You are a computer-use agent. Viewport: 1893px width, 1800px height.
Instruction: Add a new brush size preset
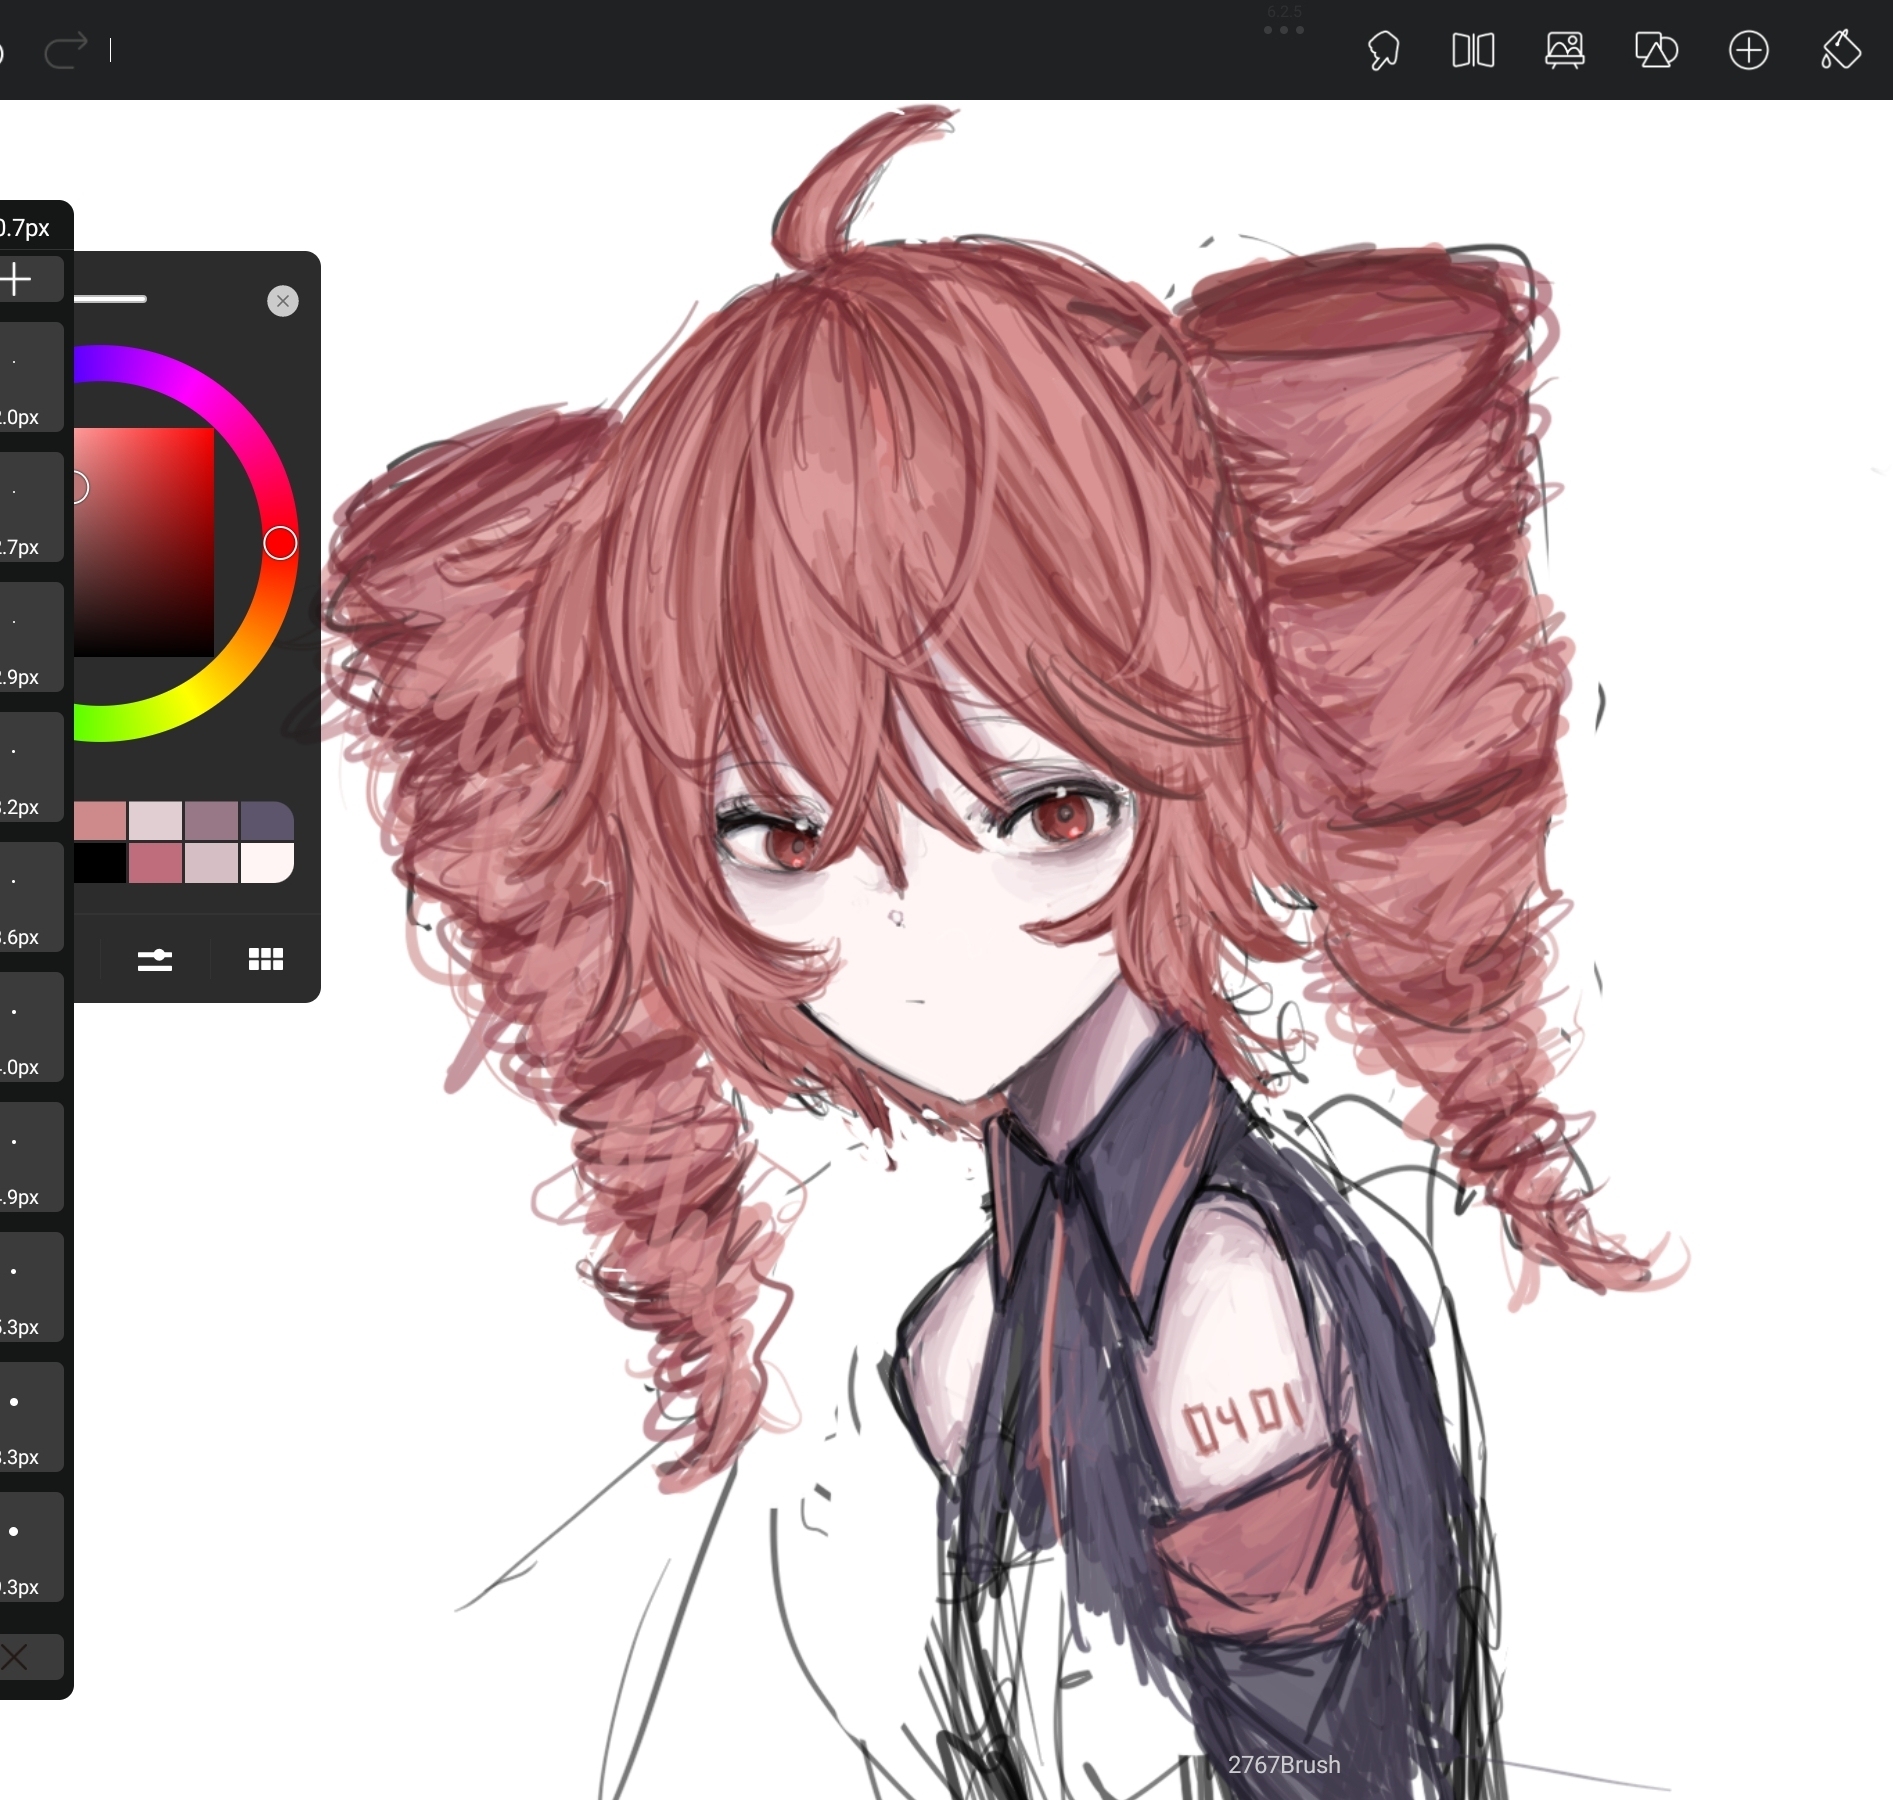point(18,279)
